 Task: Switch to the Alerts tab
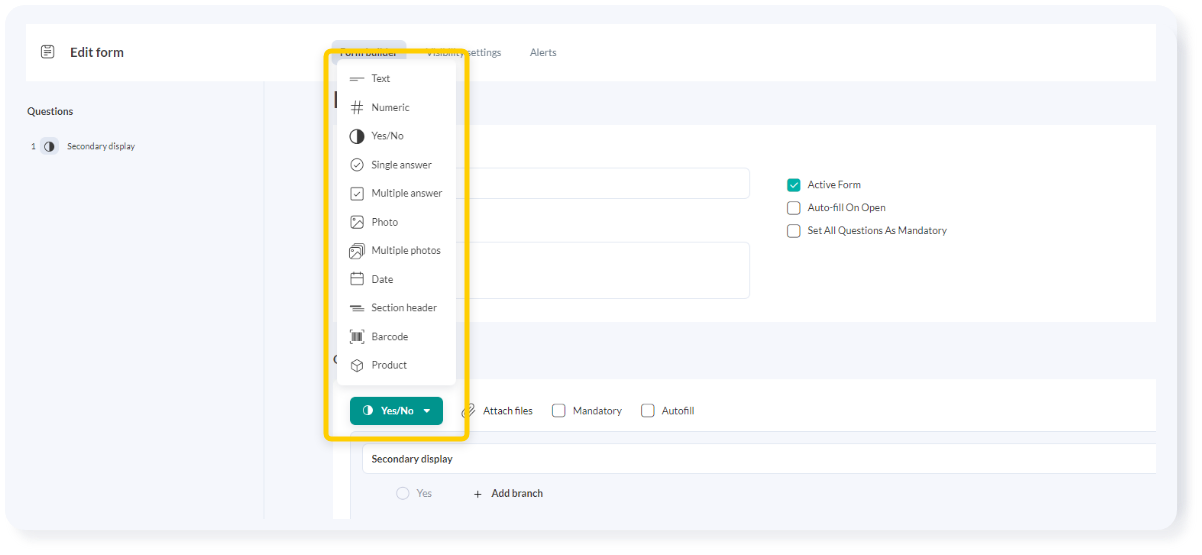[x=543, y=53]
